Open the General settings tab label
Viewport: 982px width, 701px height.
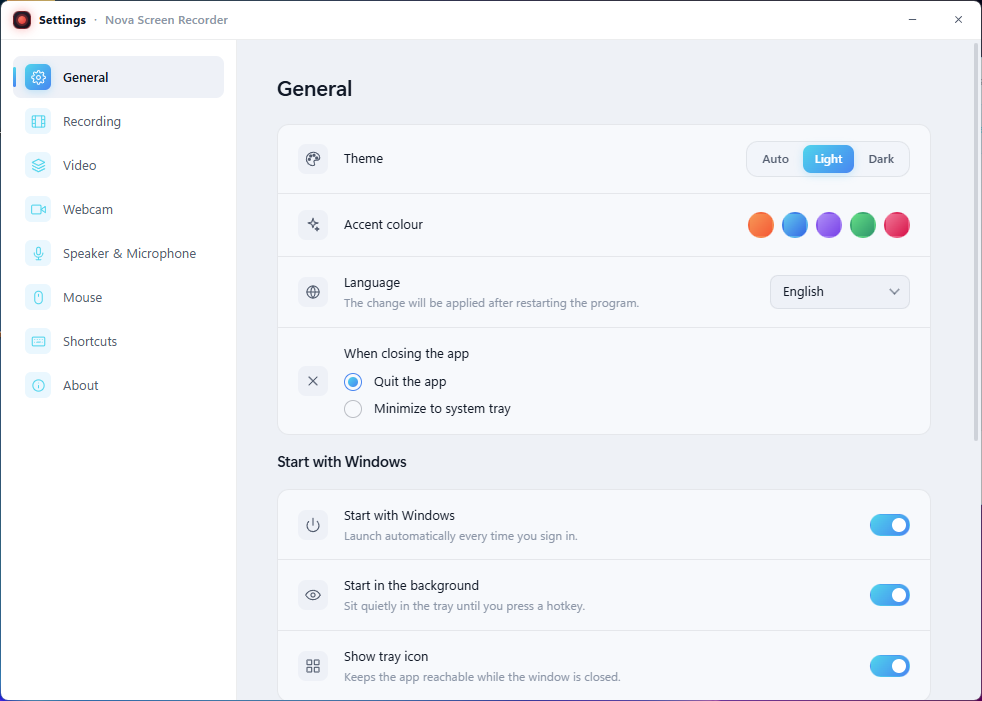tap(86, 78)
